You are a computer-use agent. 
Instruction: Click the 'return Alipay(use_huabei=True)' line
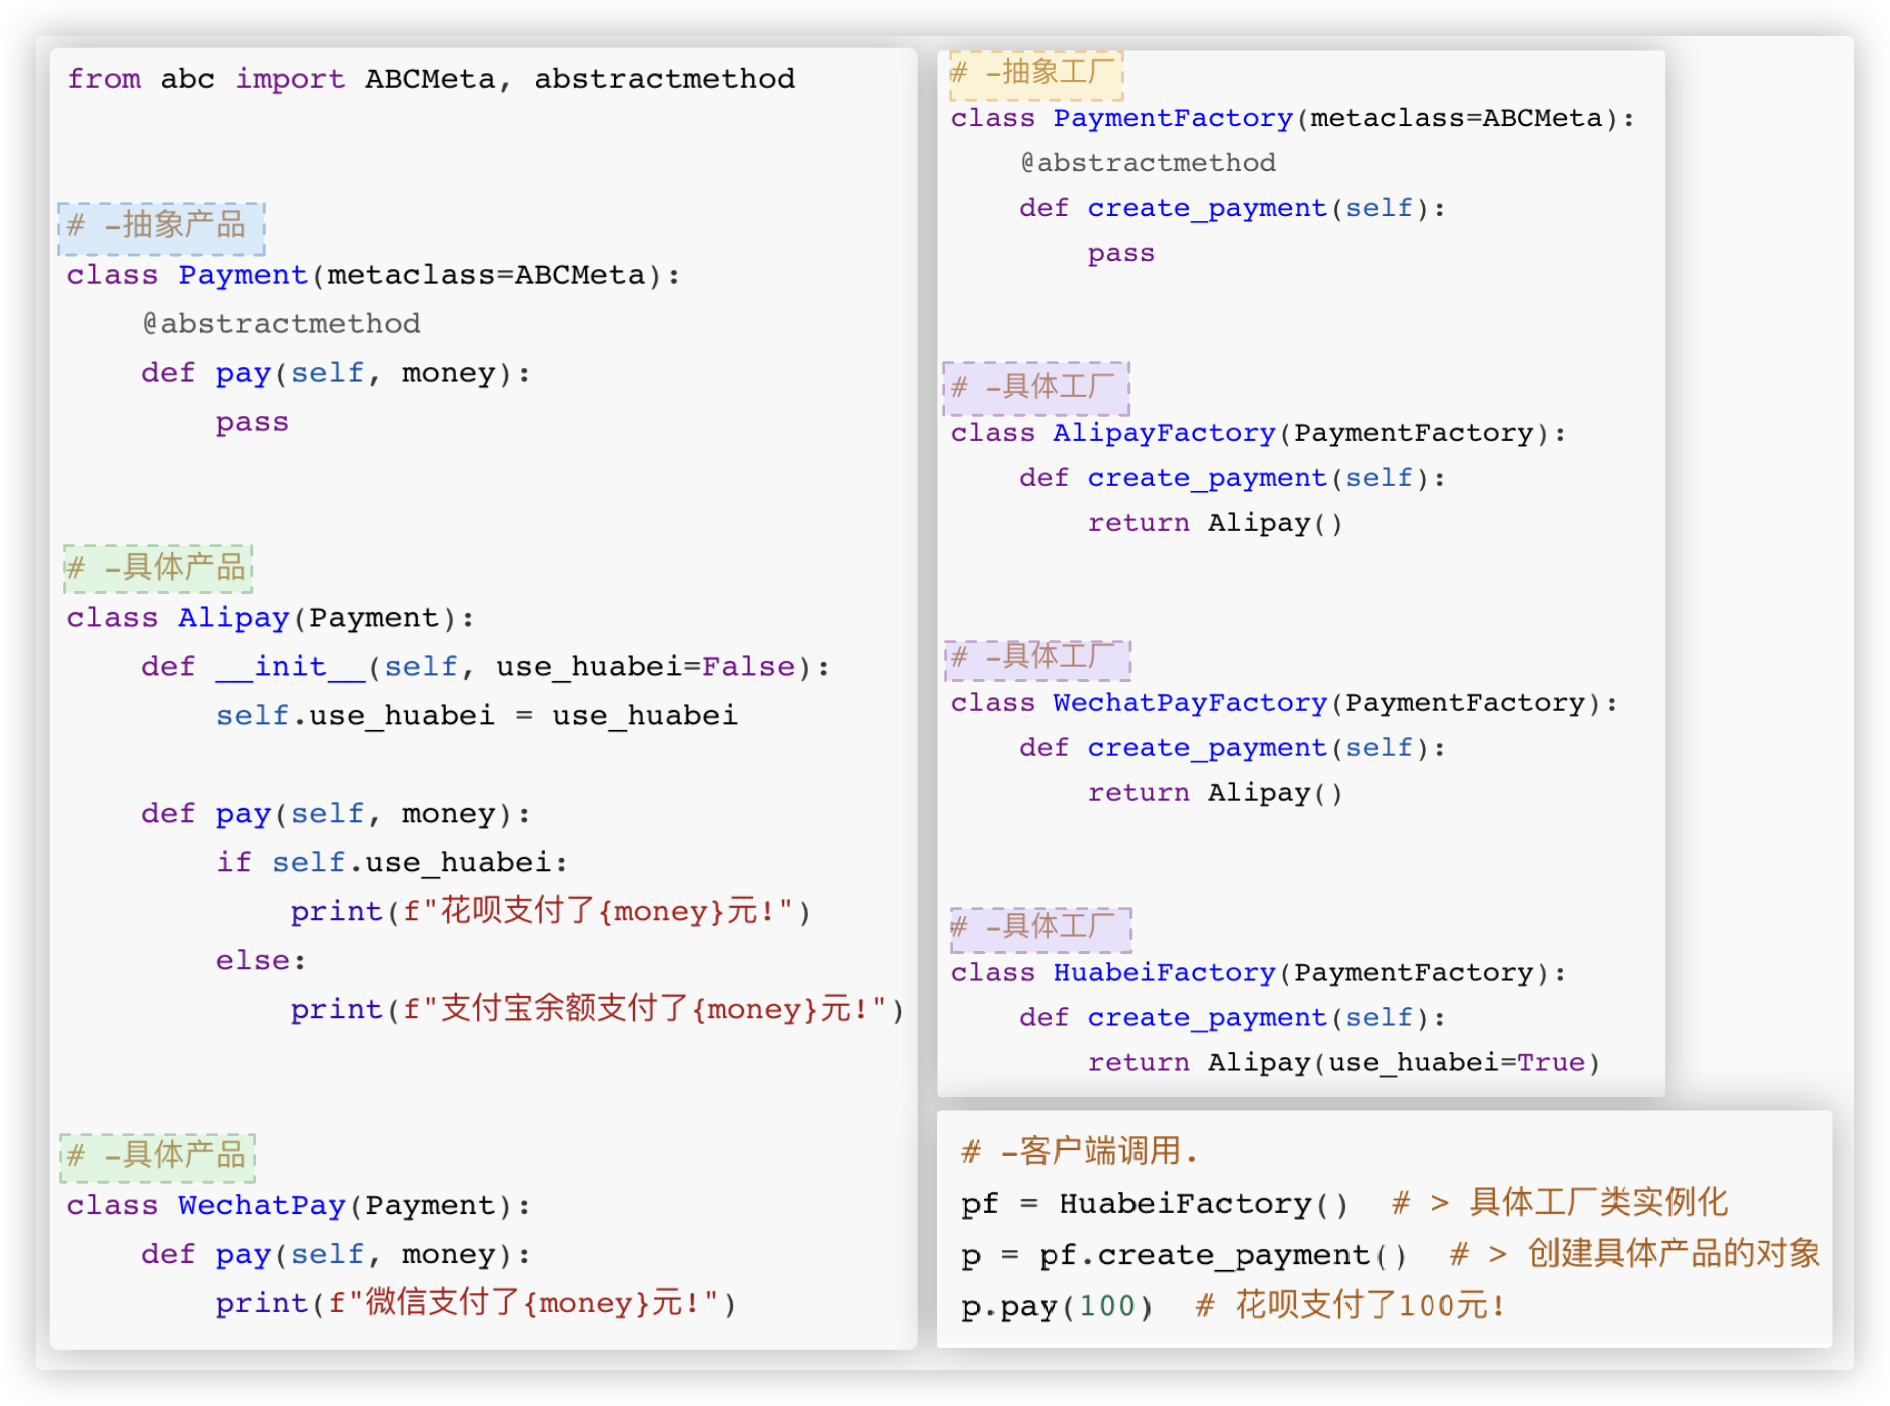point(1343,1063)
